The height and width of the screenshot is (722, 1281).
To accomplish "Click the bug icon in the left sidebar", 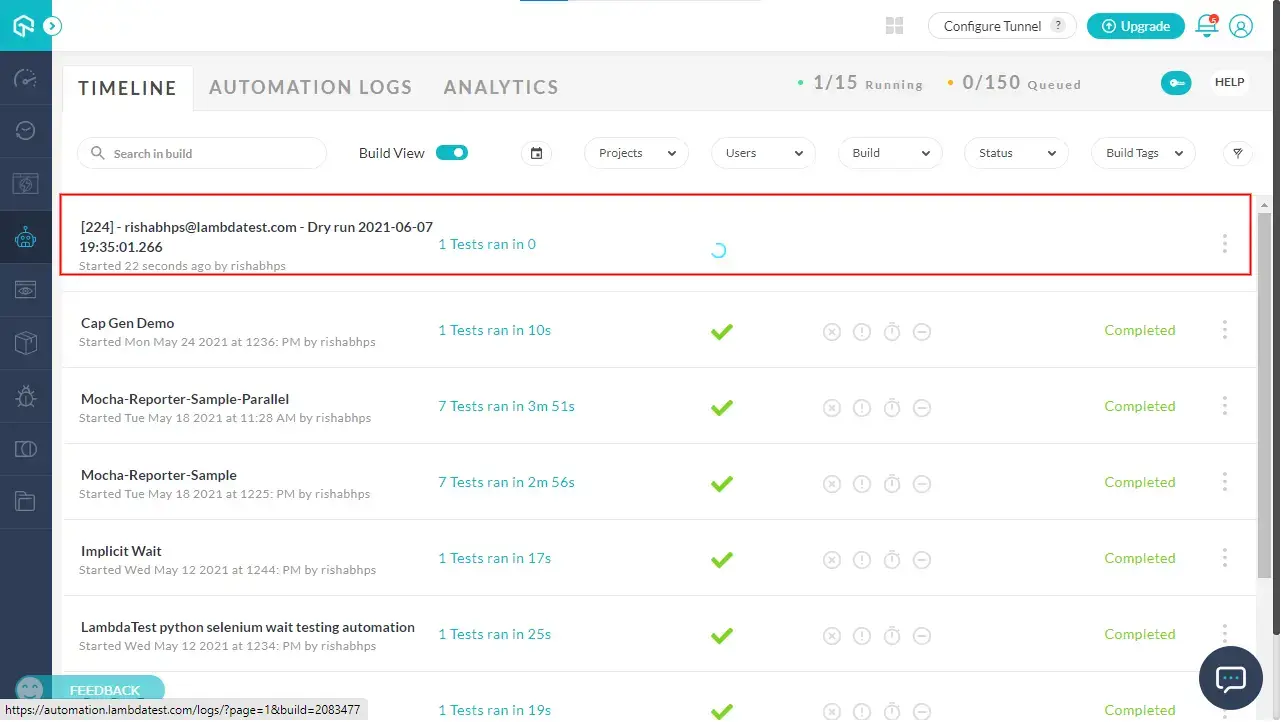I will (25, 395).
